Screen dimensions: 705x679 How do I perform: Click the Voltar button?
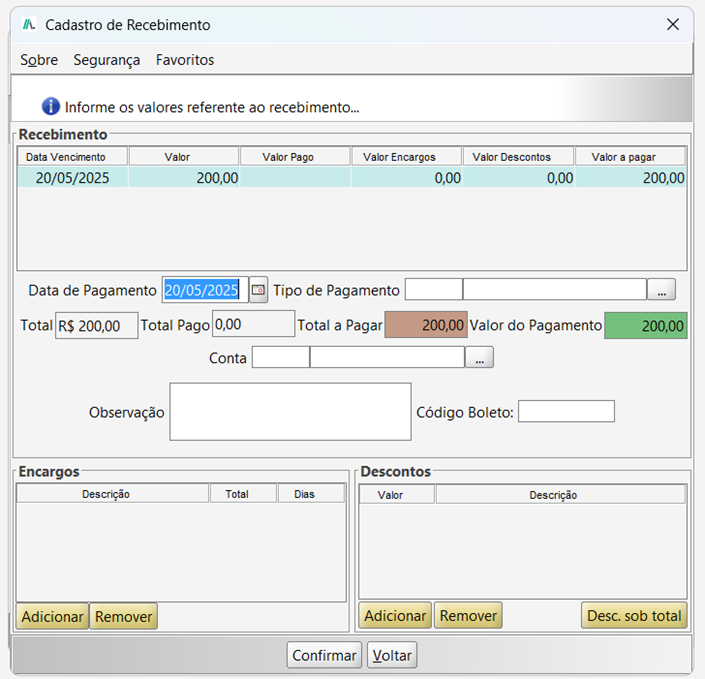point(392,655)
